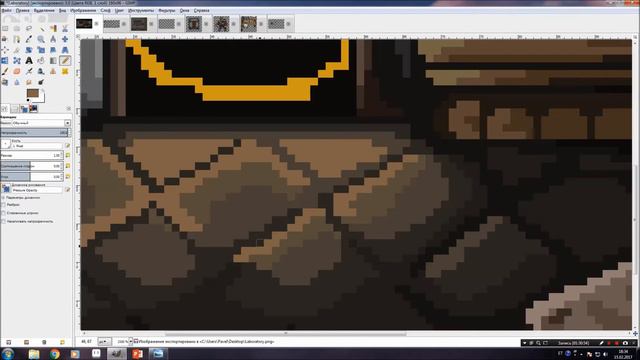Screen dimensions: 640x360
Task: Reset brush angle to default
Action: (x=68, y=176)
